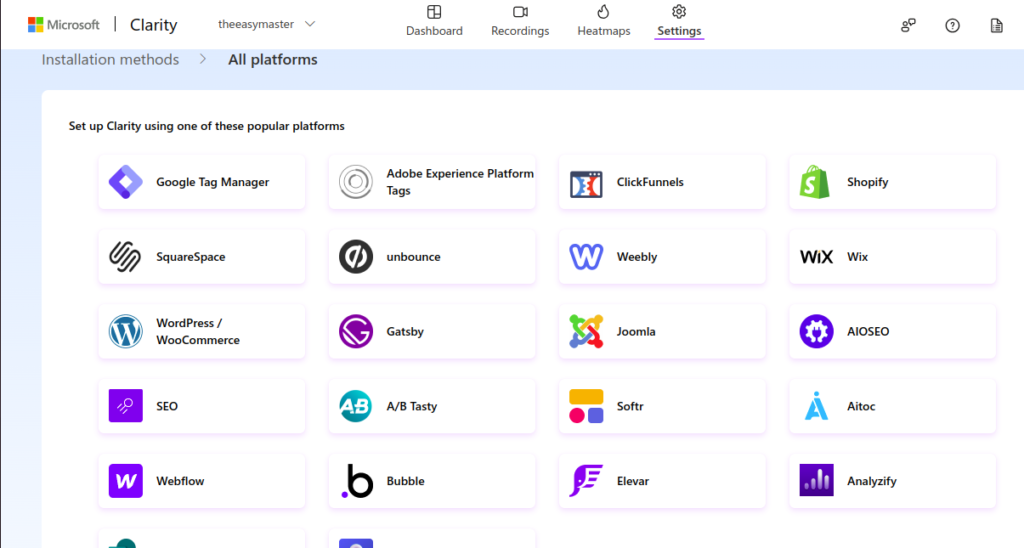
Task: Open the feedback people icon in header
Action: pos(908,25)
